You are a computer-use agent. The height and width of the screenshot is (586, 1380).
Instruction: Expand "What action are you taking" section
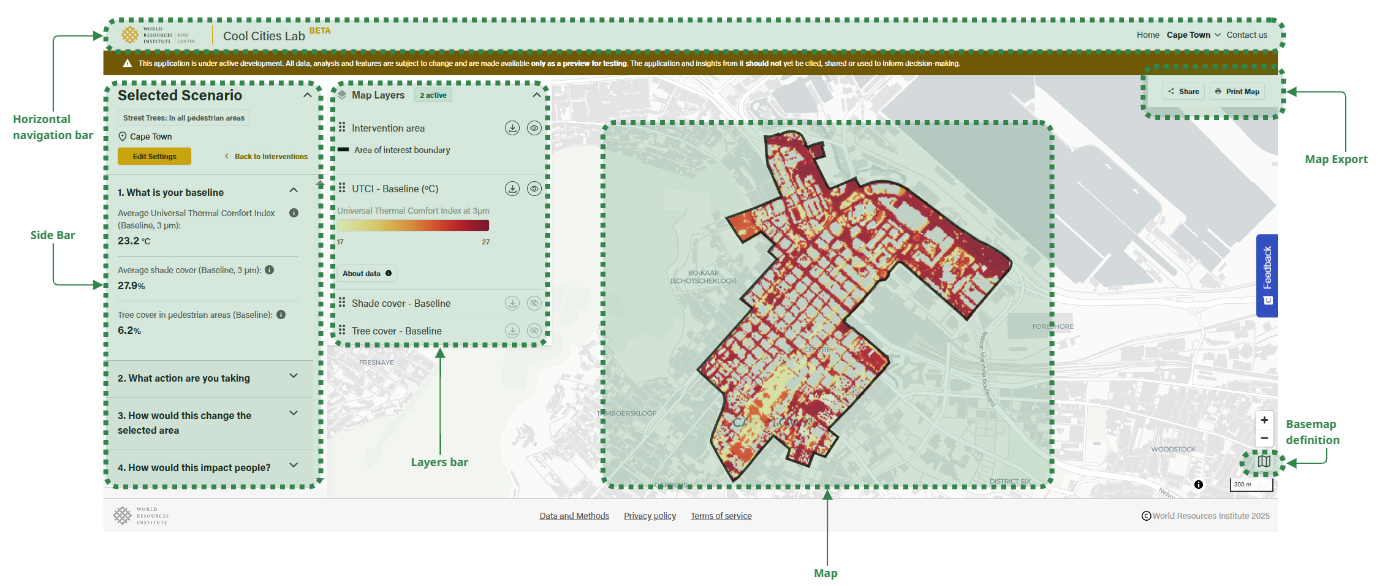click(293, 377)
